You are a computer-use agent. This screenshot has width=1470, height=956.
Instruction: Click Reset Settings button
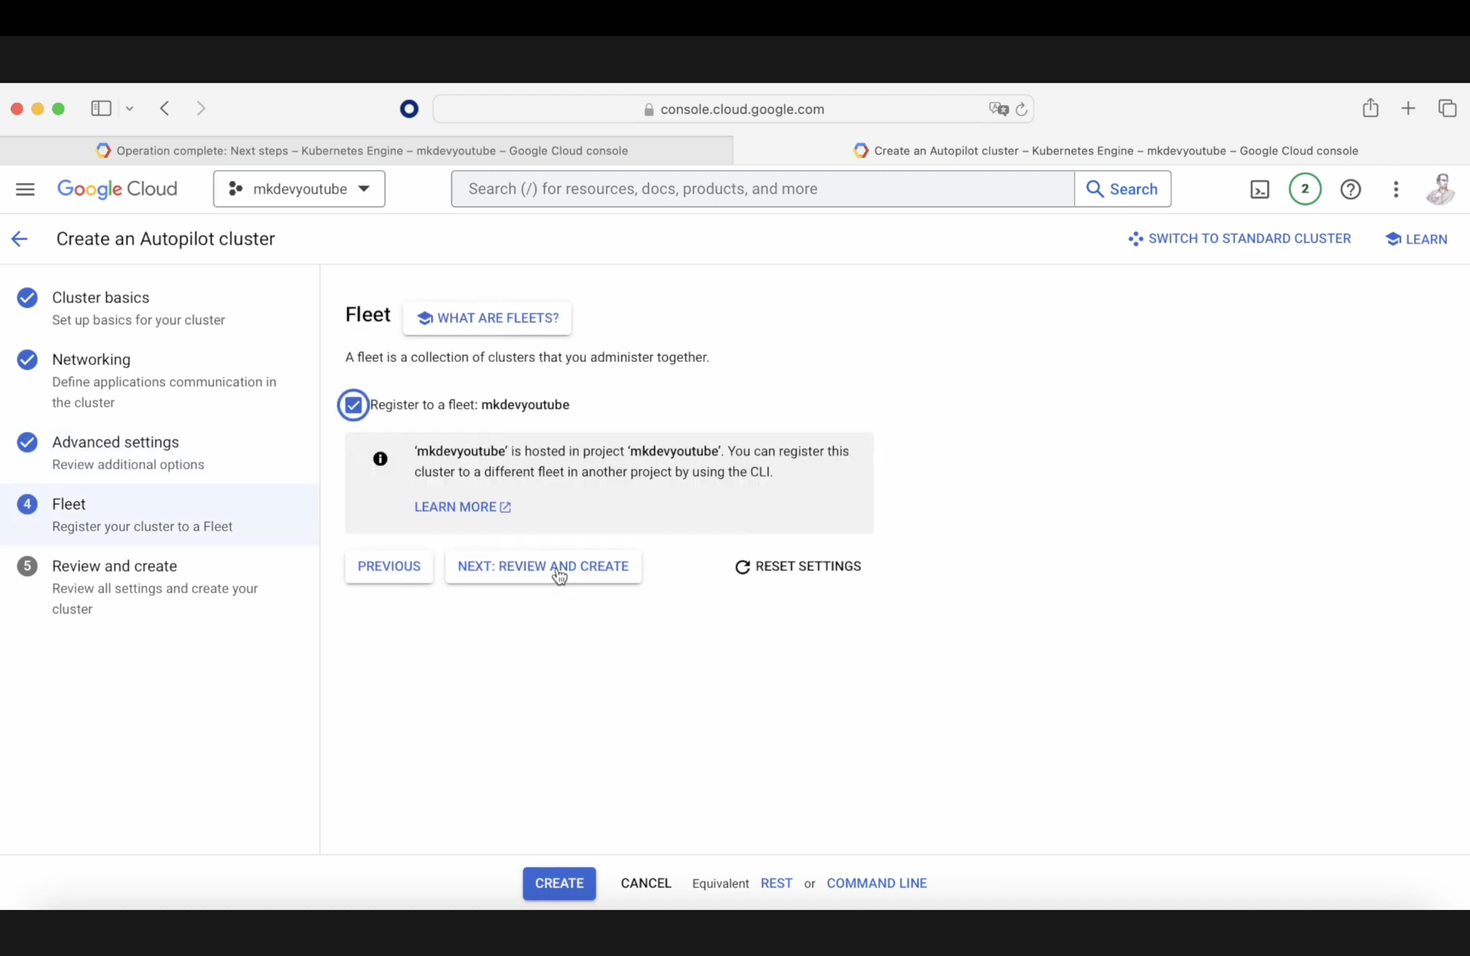click(797, 566)
